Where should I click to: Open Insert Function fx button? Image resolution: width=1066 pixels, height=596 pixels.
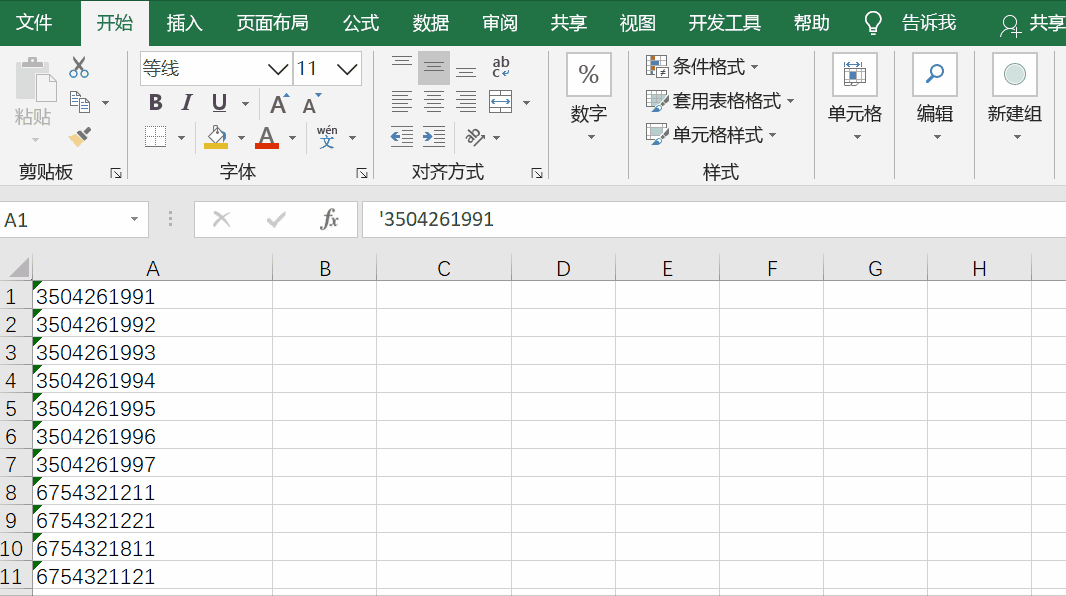pyautogui.click(x=329, y=220)
